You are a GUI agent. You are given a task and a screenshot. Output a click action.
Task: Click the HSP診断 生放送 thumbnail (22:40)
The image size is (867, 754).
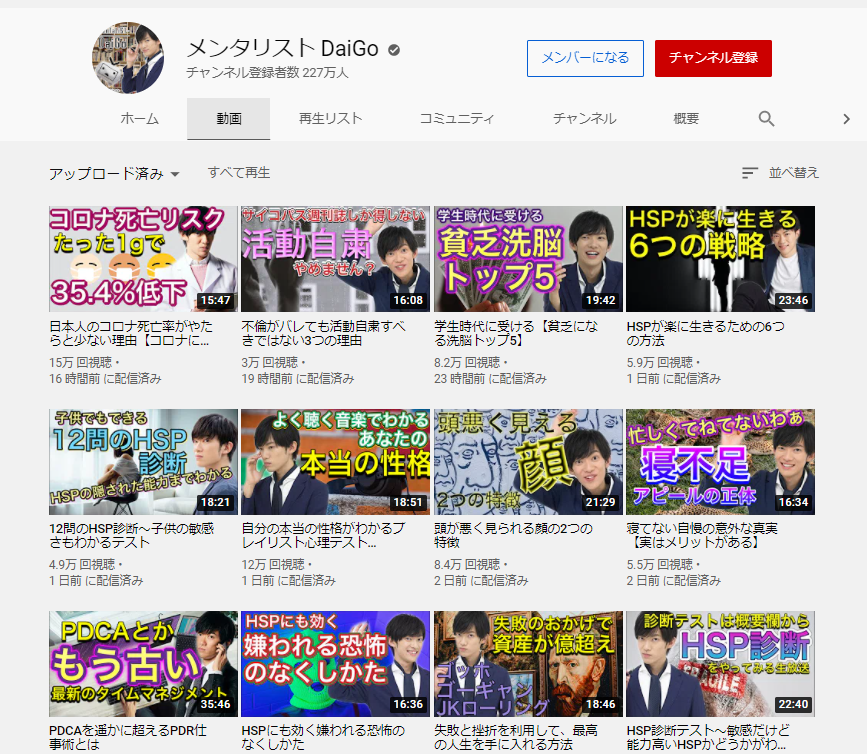(x=720, y=664)
